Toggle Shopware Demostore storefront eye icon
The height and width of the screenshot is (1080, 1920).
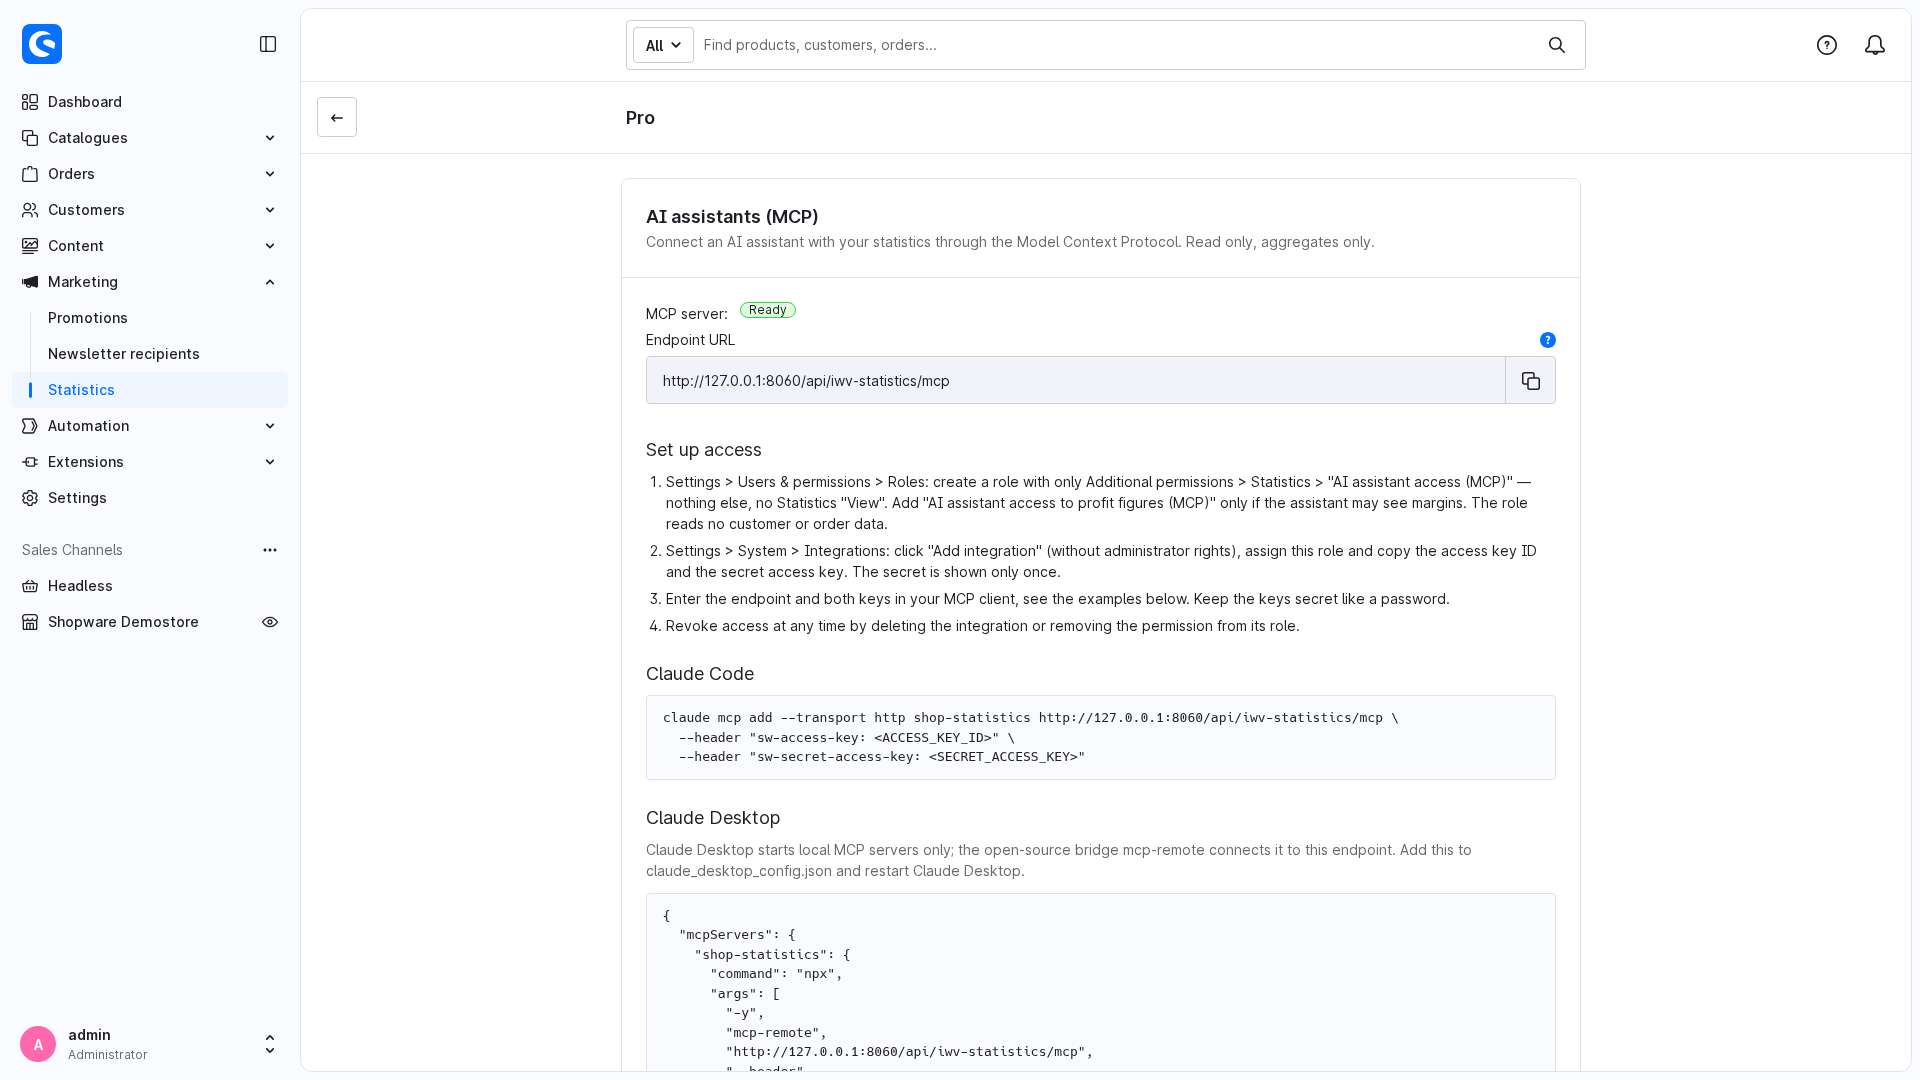[270, 622]
